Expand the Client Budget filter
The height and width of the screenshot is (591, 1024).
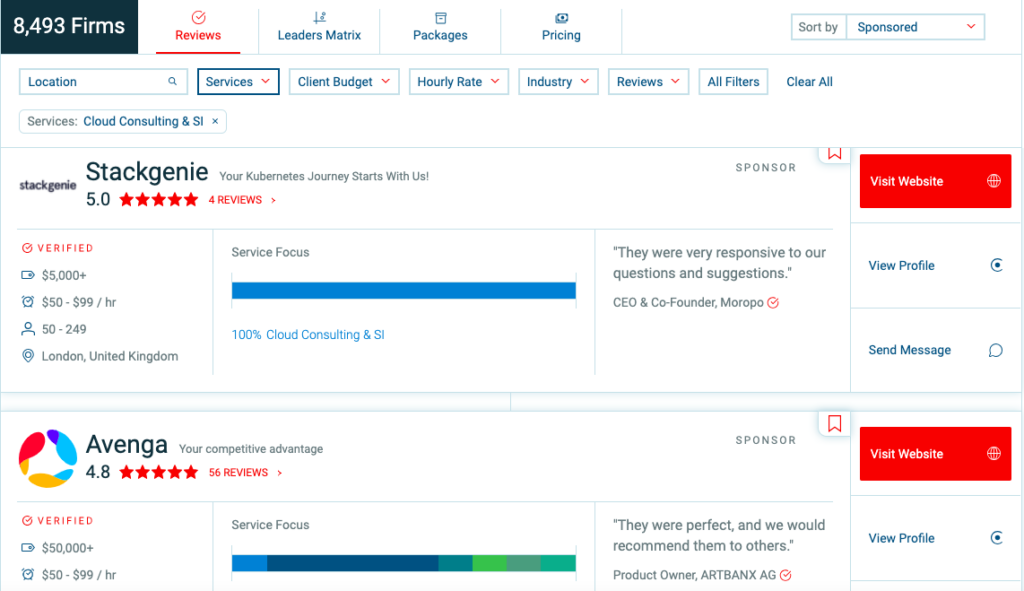pos(344,82)
